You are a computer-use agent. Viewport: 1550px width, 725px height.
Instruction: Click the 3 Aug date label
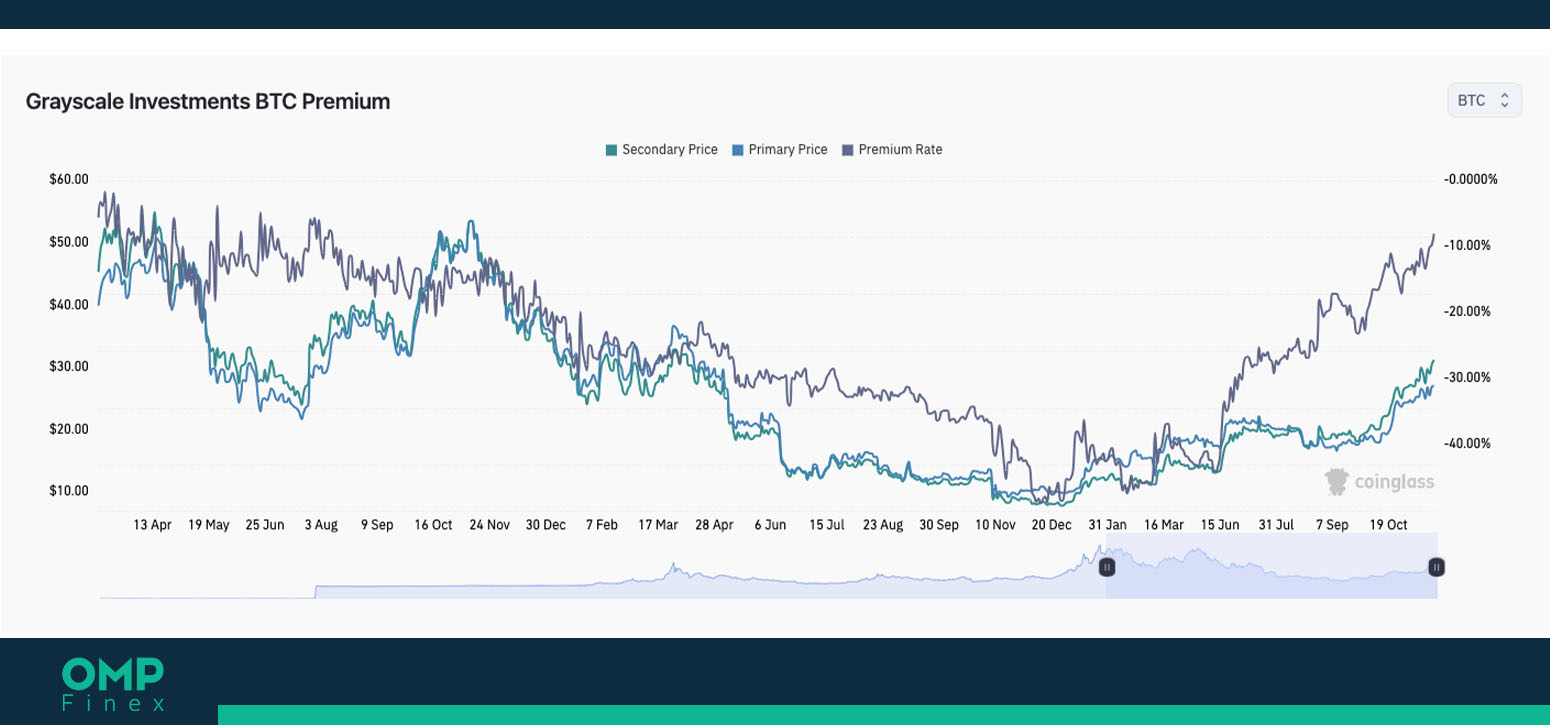pos(322,524)
